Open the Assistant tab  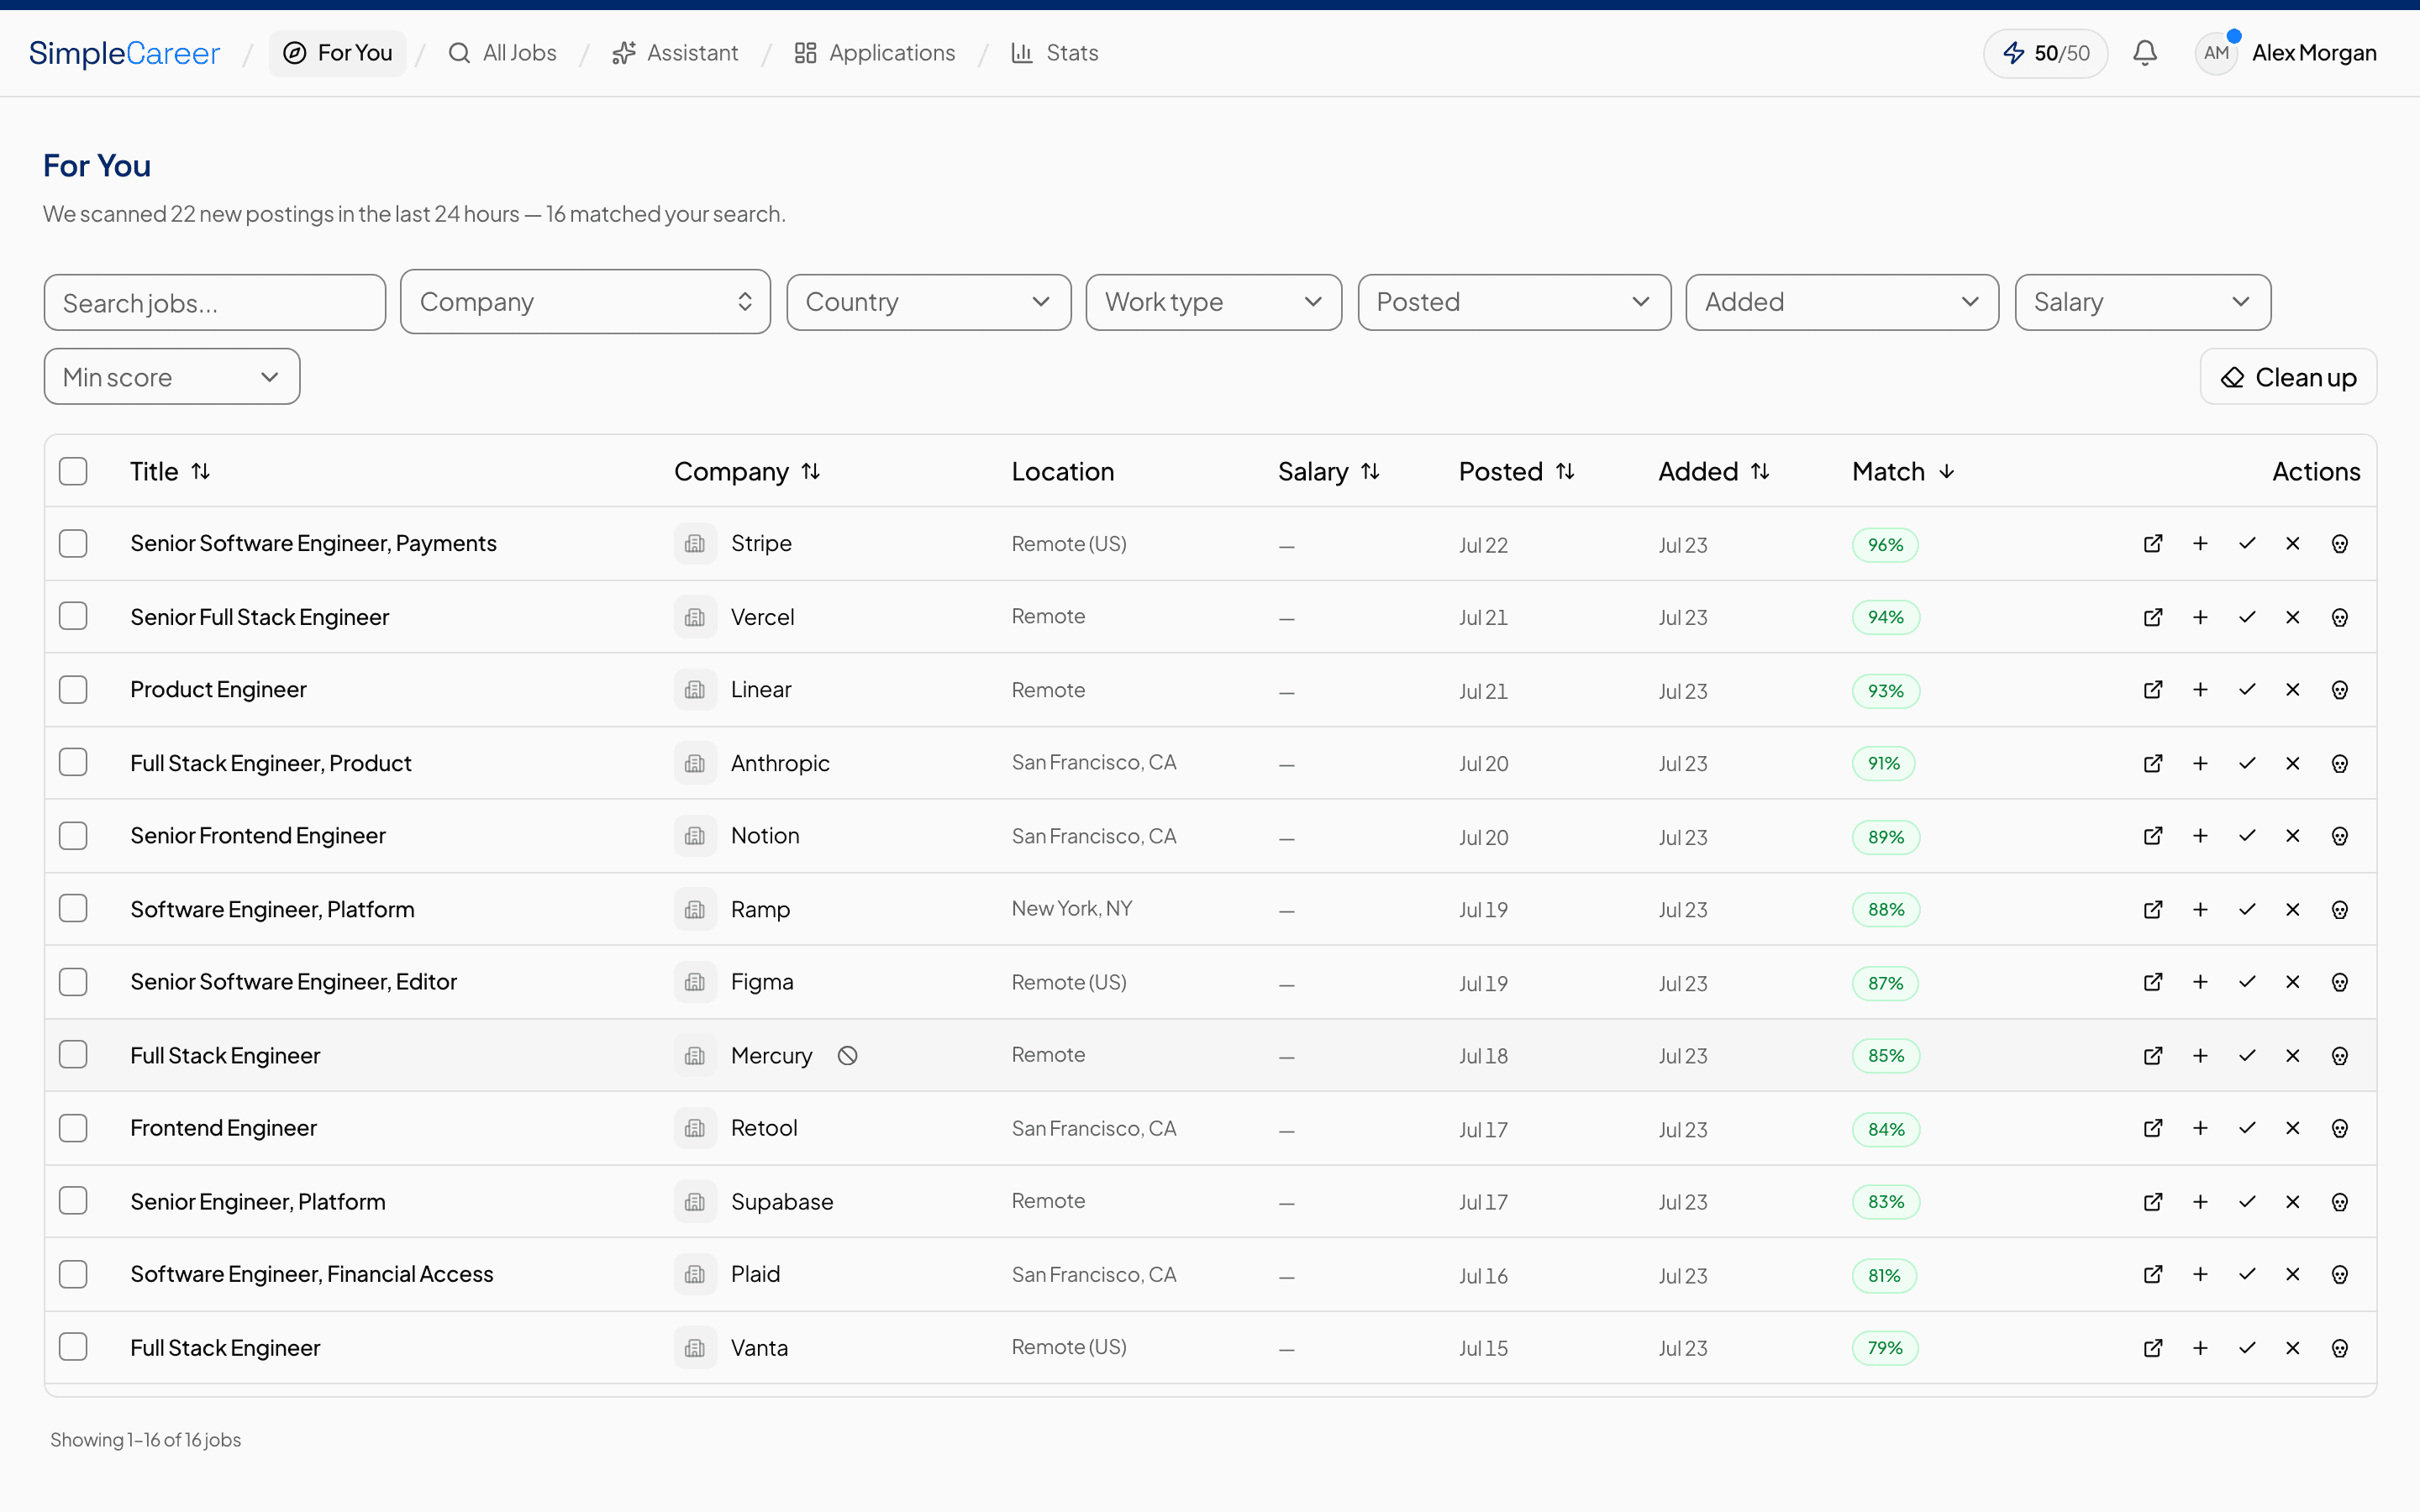[675, 53]
